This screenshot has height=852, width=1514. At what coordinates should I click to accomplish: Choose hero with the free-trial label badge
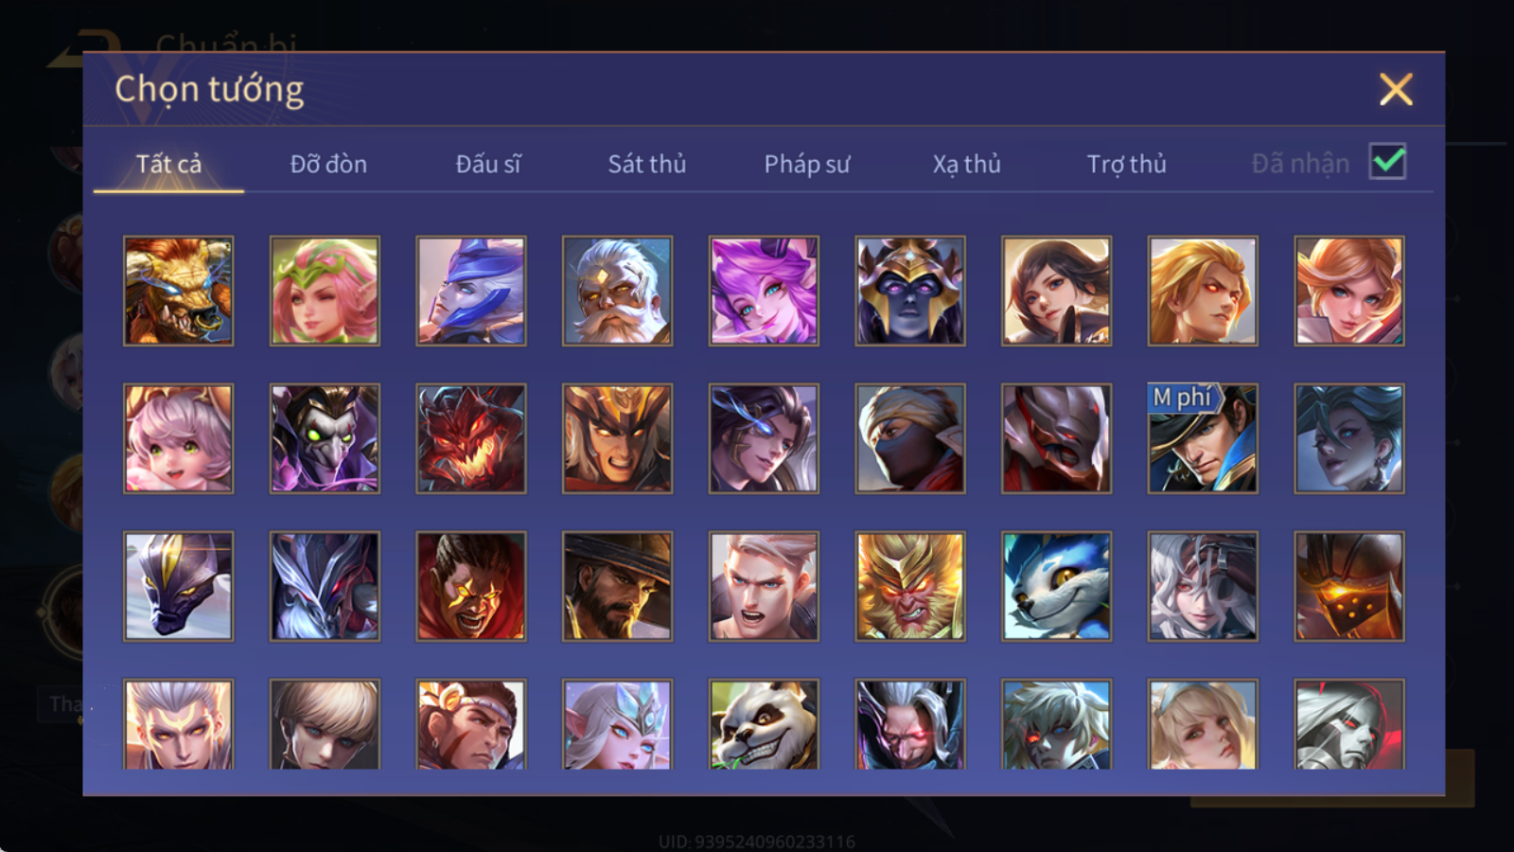[x=1202, y=439]
